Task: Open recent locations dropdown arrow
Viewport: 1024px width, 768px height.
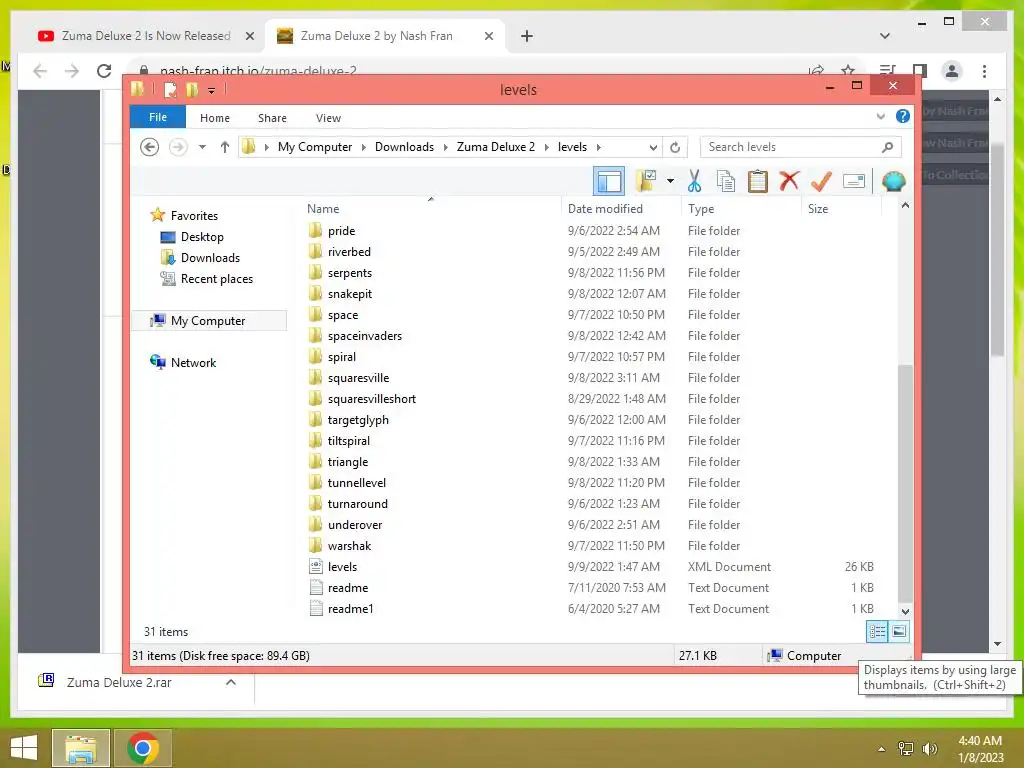Action: tap(202, 147)
